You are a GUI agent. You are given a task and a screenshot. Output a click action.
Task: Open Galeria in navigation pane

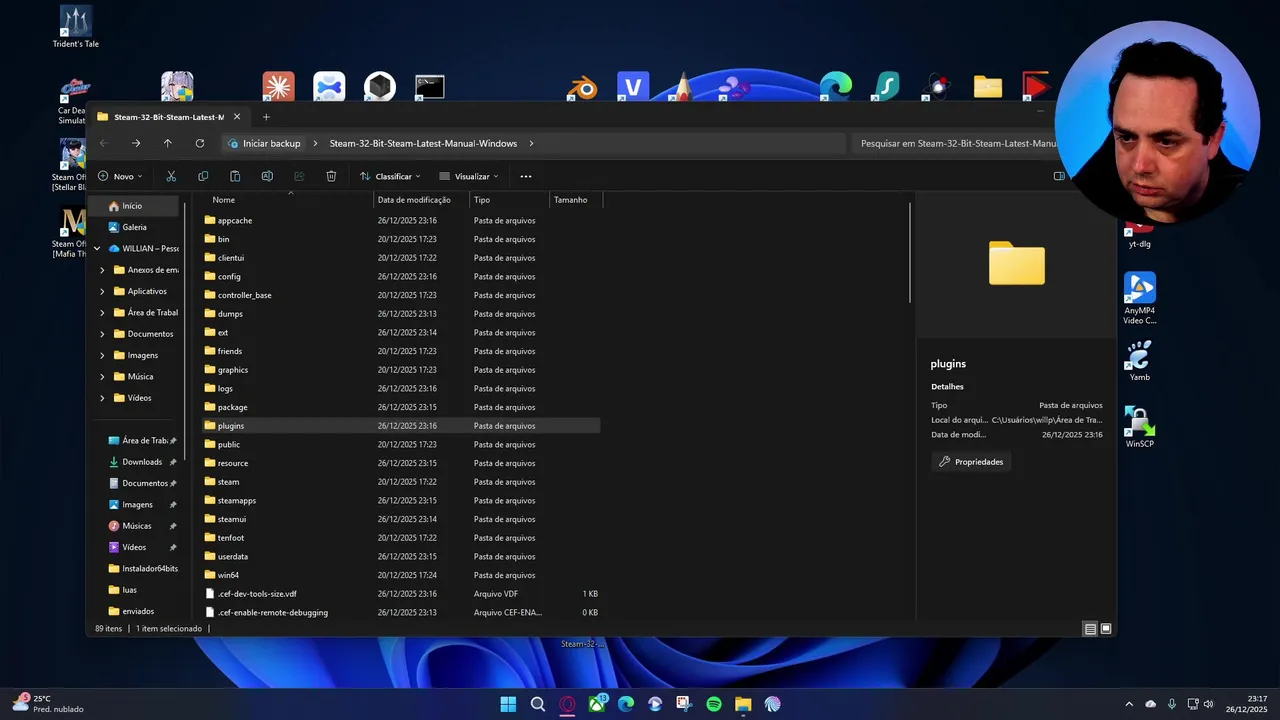point(133,227)
